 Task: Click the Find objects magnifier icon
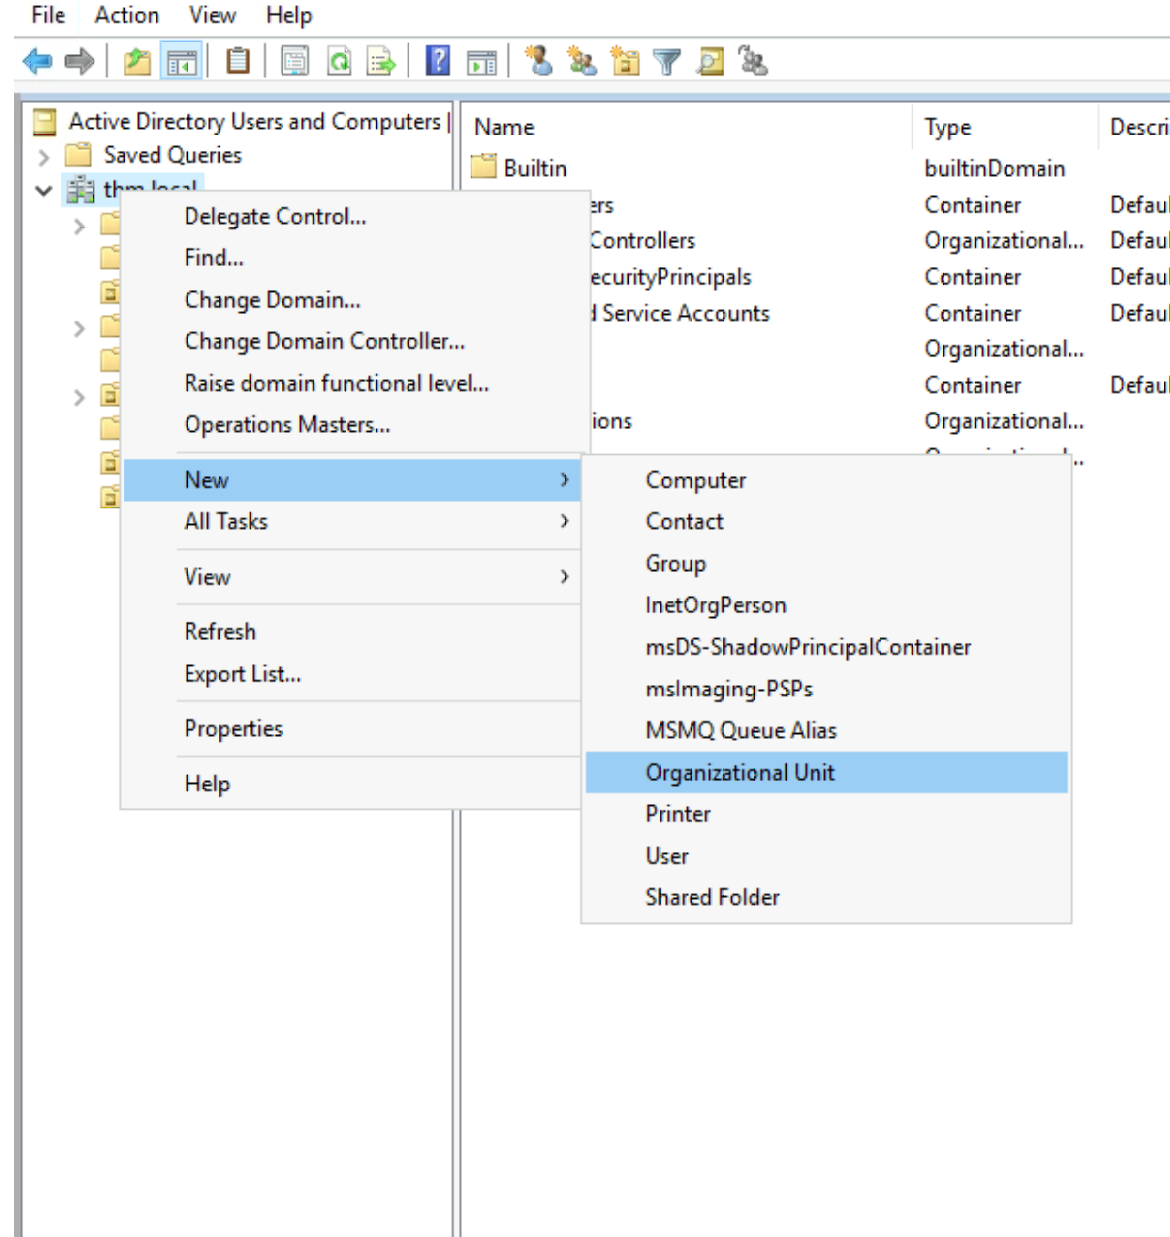pyautogui.click(x=710, y=61)
